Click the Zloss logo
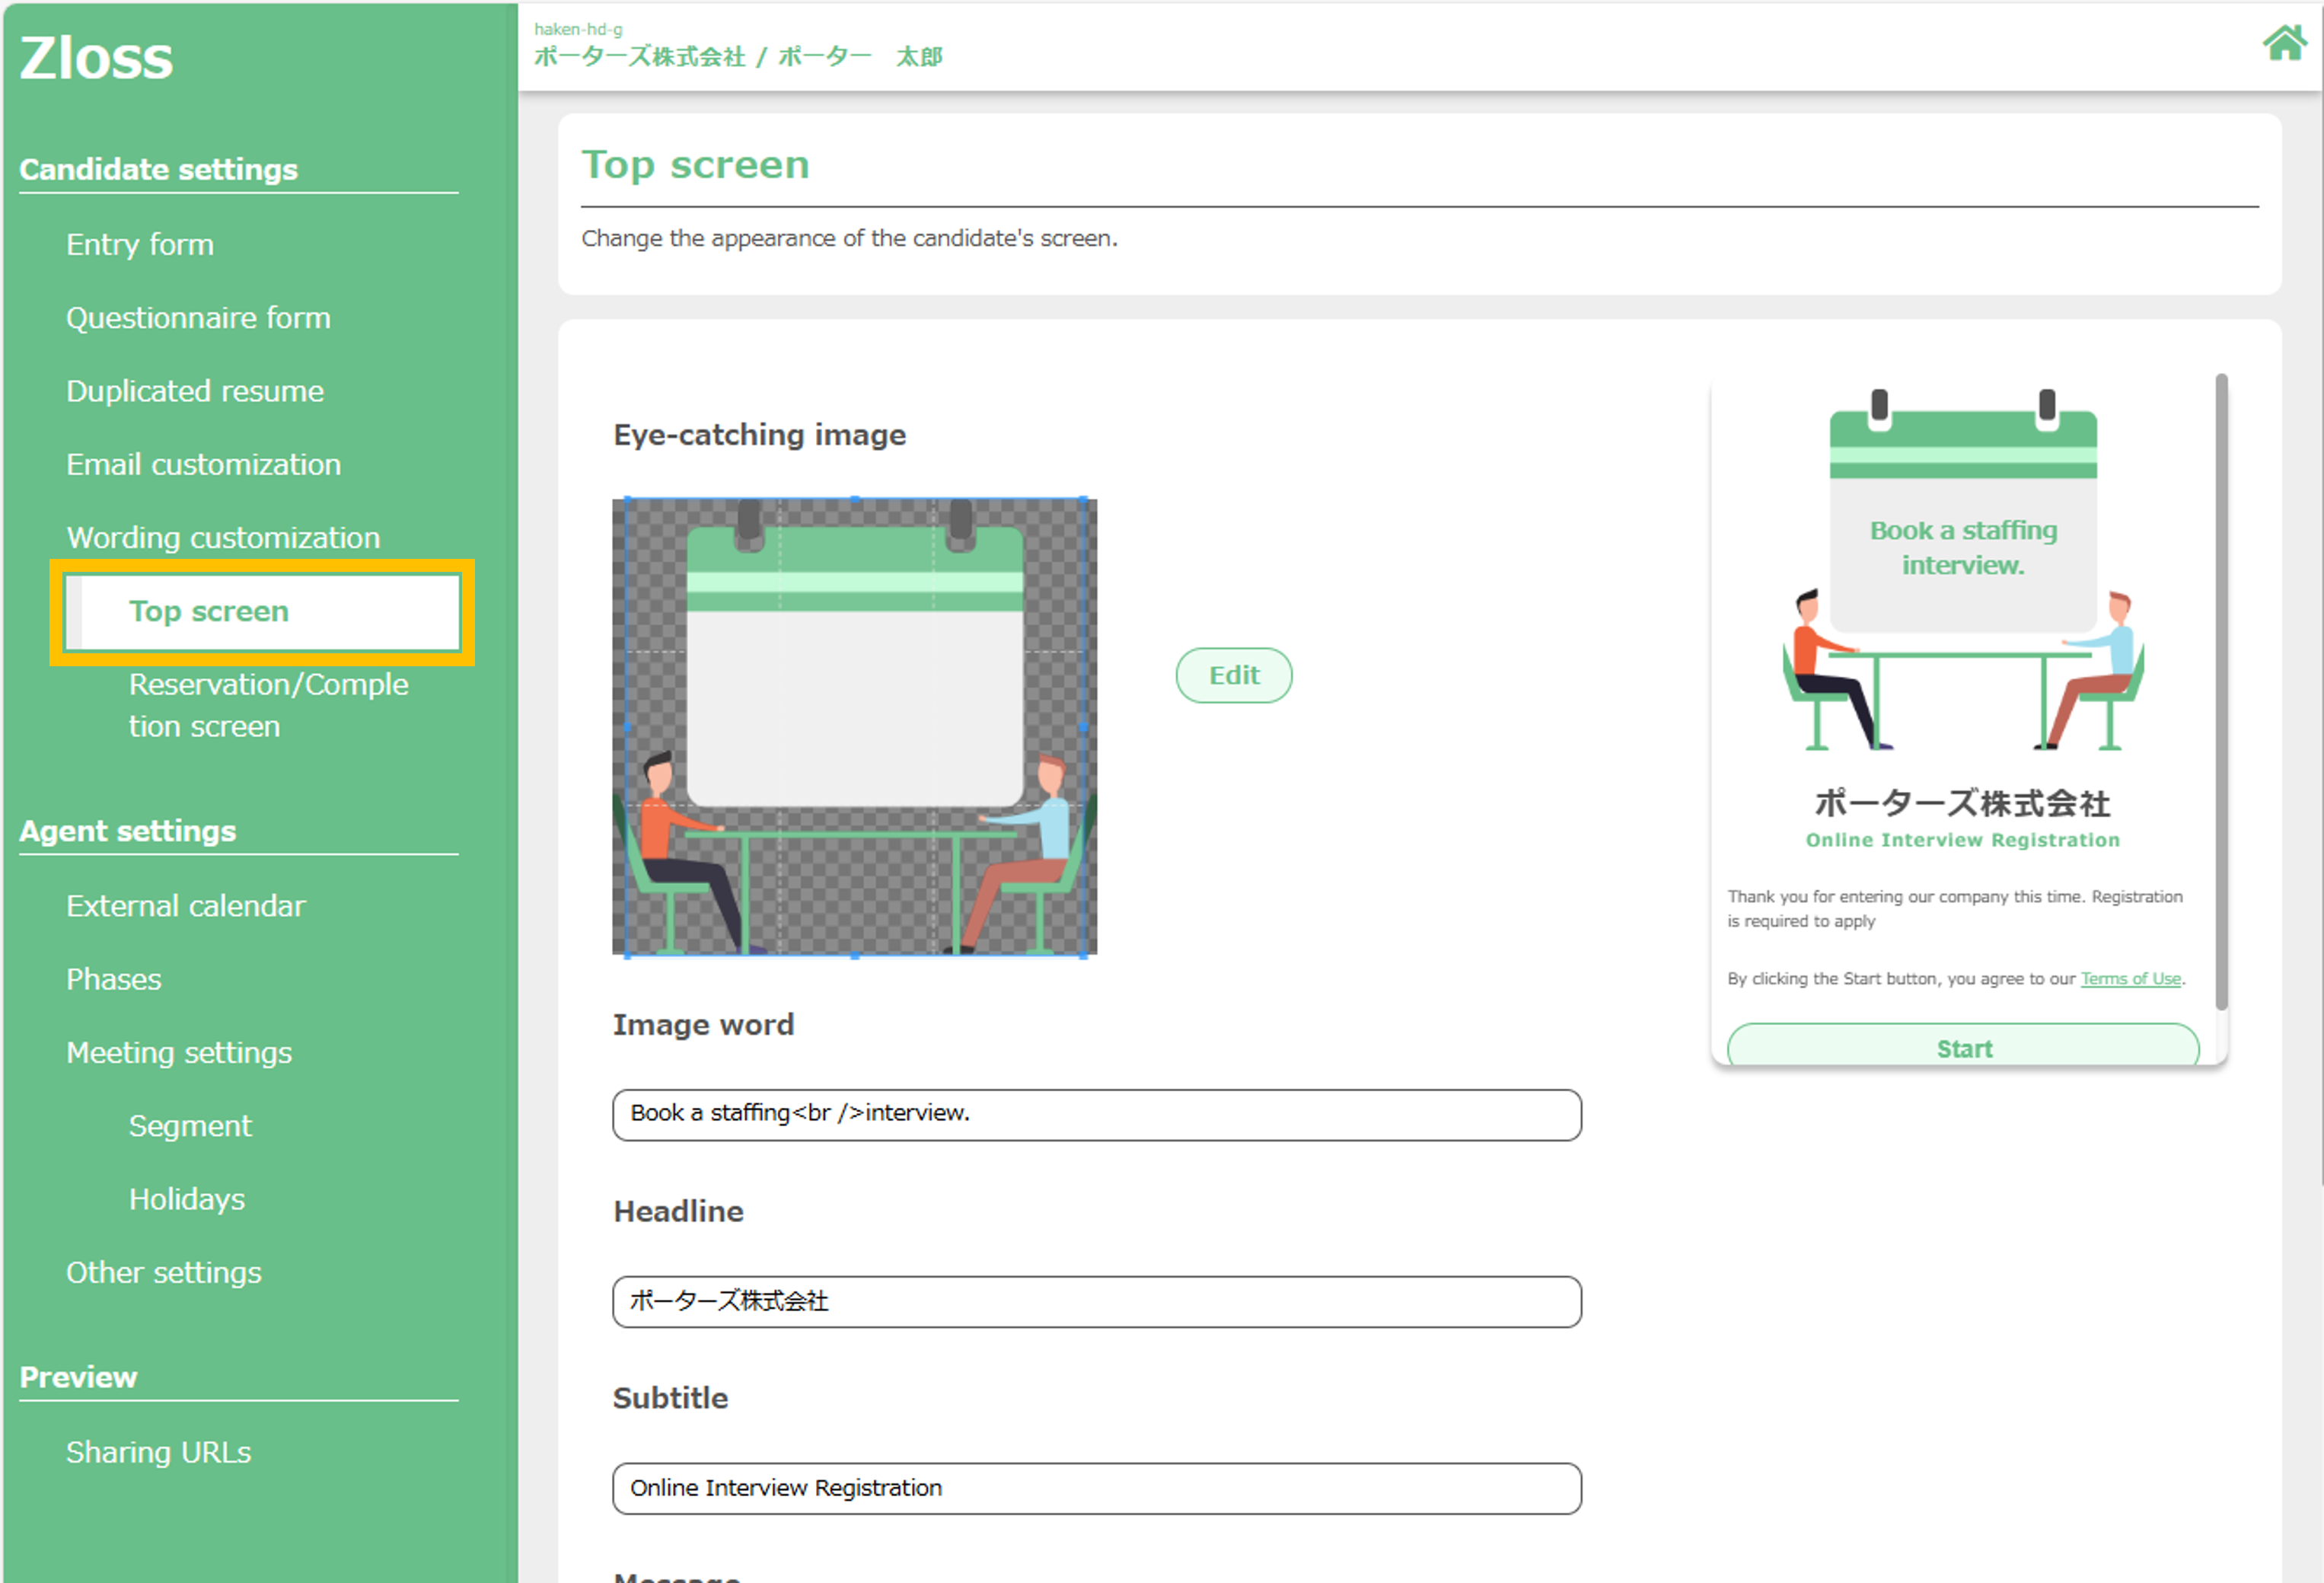This screenshot has width=2324, height=1583. pos(96,58)
